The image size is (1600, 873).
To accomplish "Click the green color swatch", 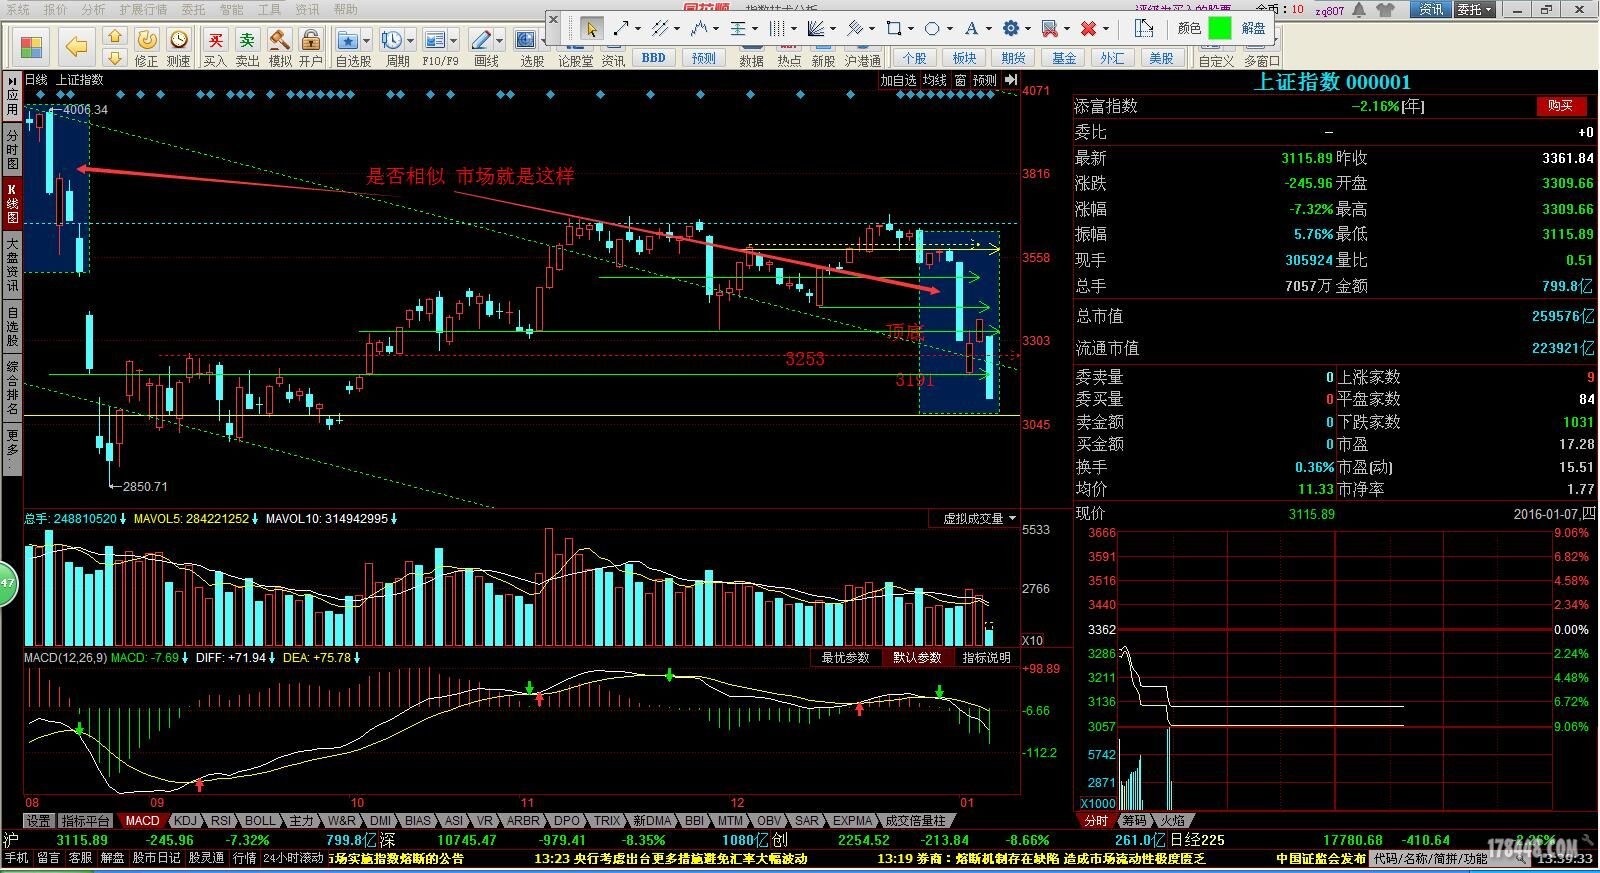I will point(1219,28).
